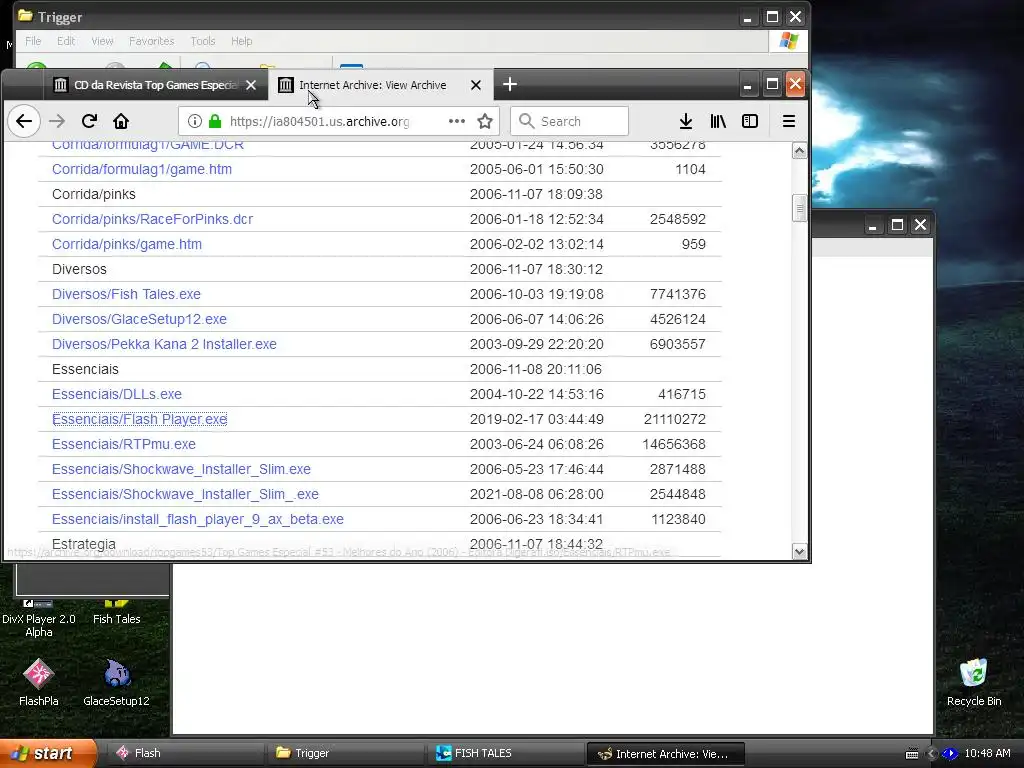Screen dimensions: 1024x768
Task: Switch to FISH TALES taskbar button
Action: tap(505, 753)
